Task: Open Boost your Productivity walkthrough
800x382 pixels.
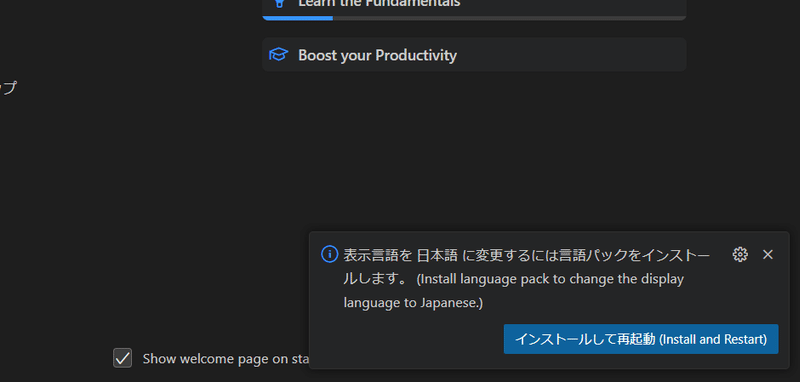Action: [x=474, y=55]
